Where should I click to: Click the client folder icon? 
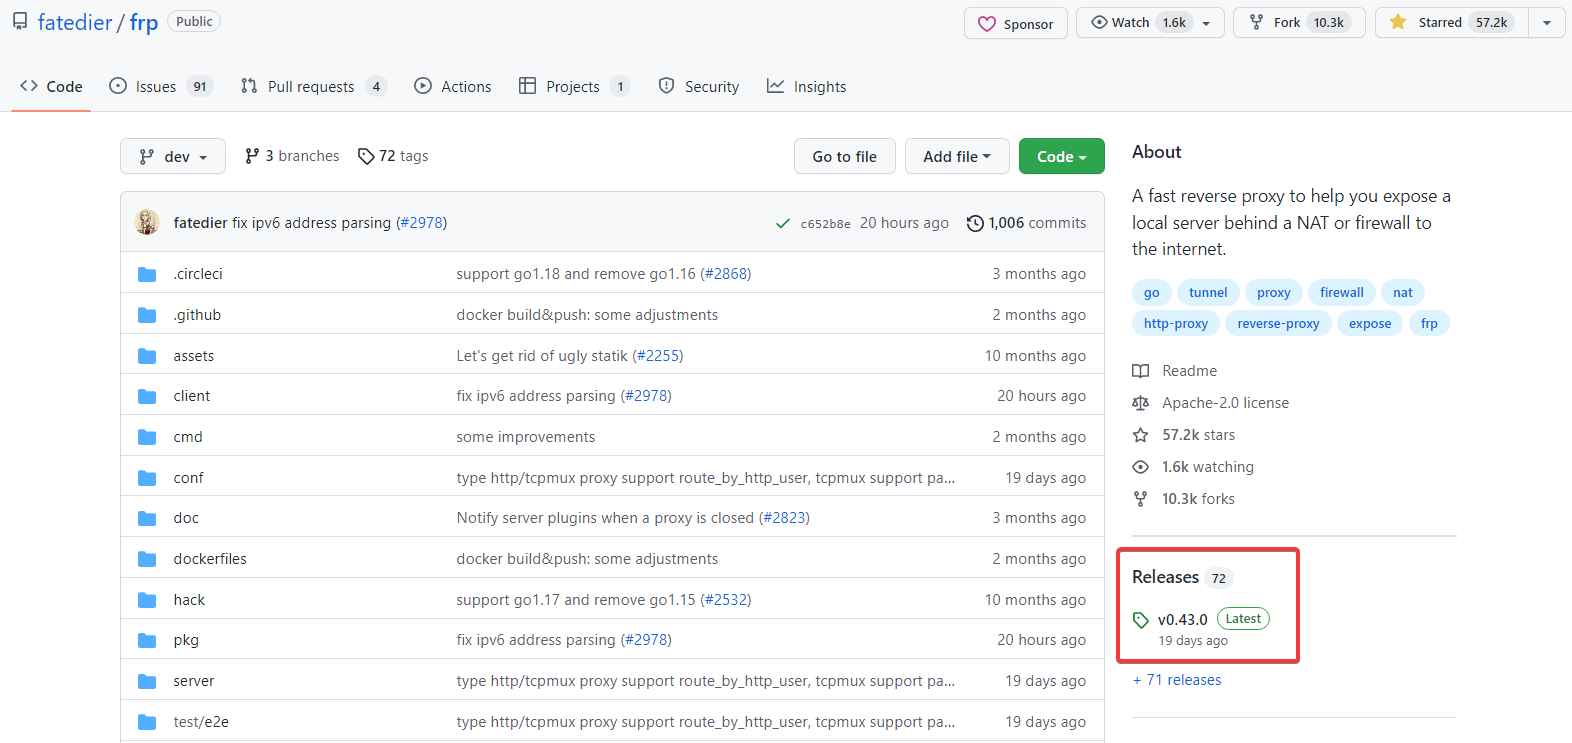point(147,396)
